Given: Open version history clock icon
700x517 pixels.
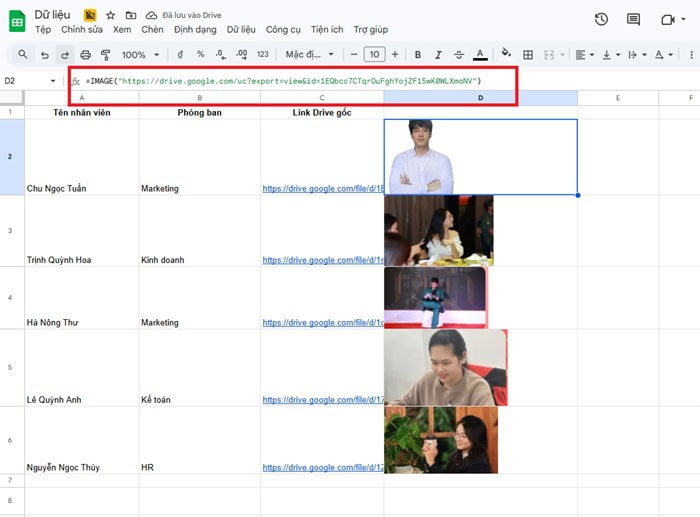Looking at the screenshot, I should pos(601,19).
